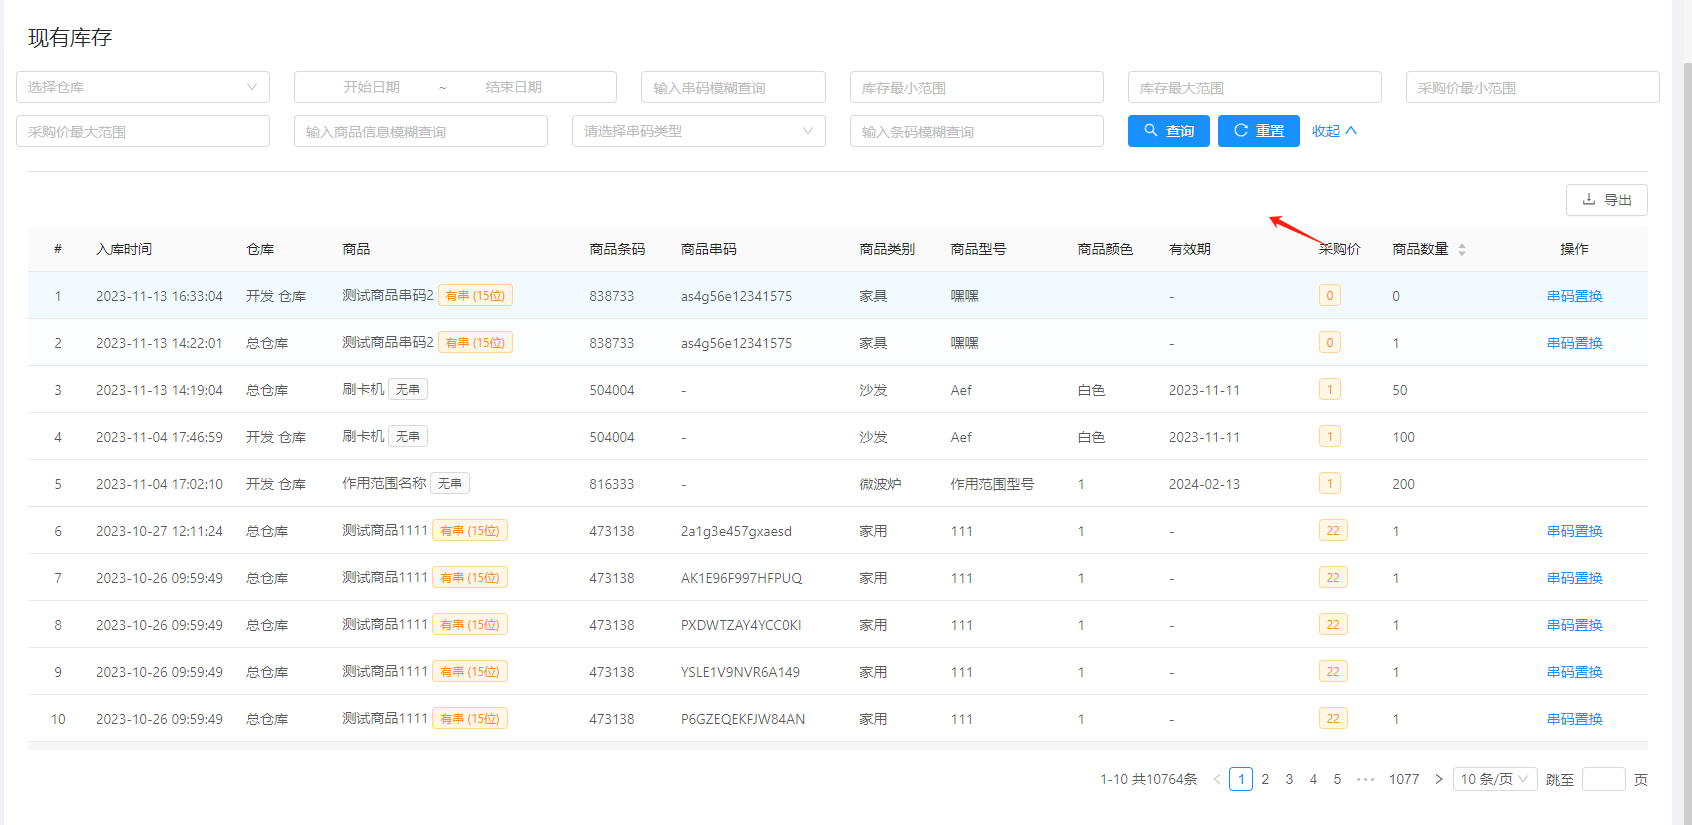
Task: Click the 无串 tag of 作用范围名称
Action: (x=450, y=484)
